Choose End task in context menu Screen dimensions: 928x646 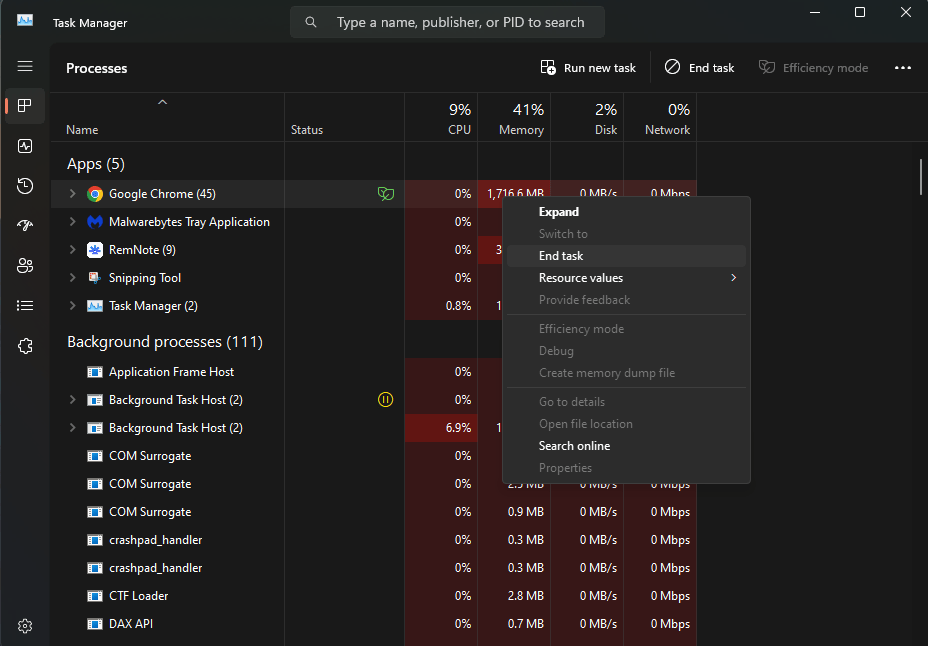click(561, 256)
